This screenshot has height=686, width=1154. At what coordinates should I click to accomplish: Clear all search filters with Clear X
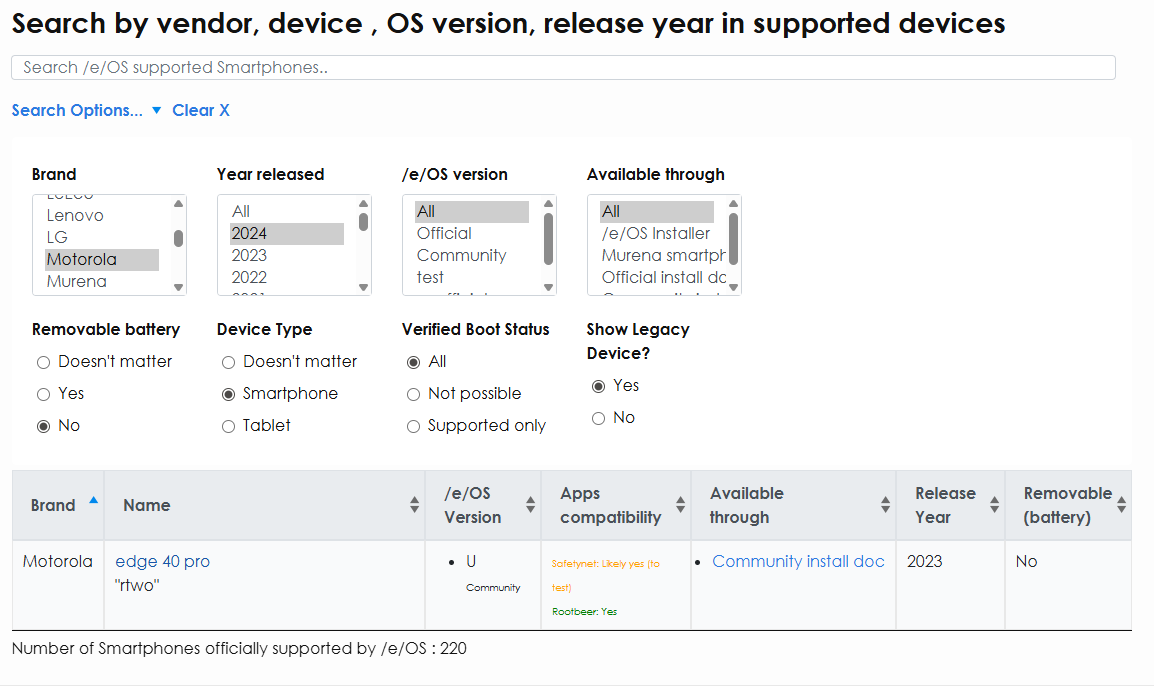(201, 110)
